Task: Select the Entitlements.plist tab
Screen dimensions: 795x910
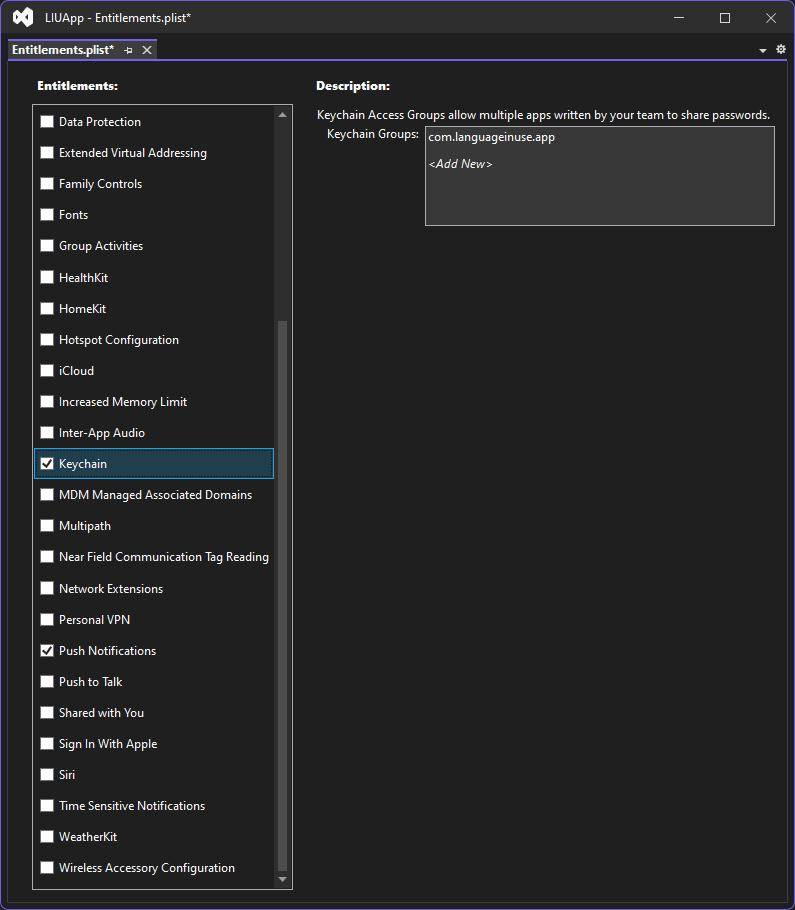Action: [63, 50]
